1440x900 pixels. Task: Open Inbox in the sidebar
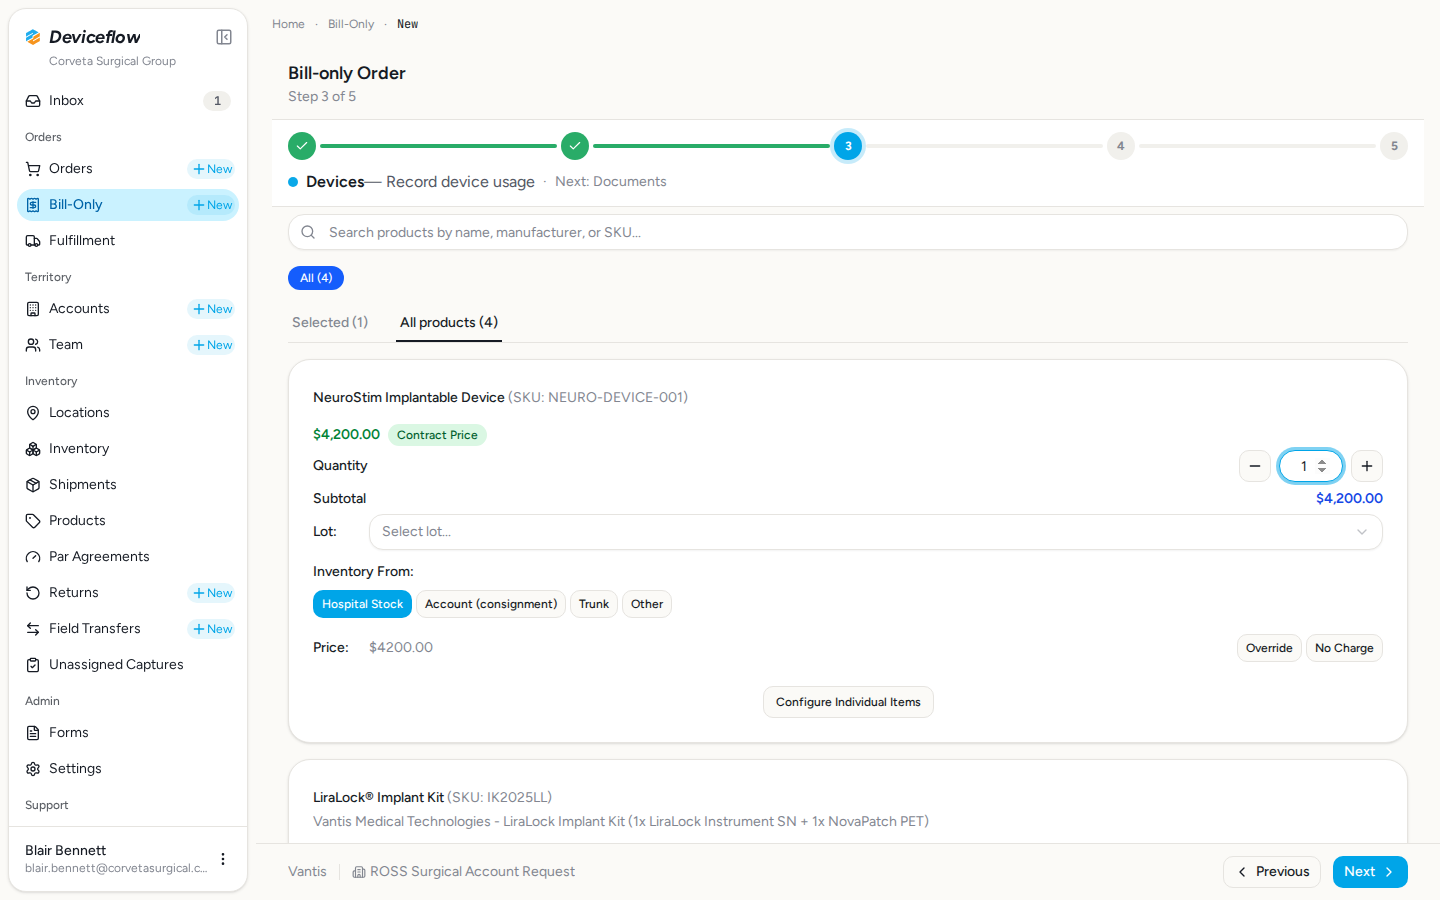128,101
